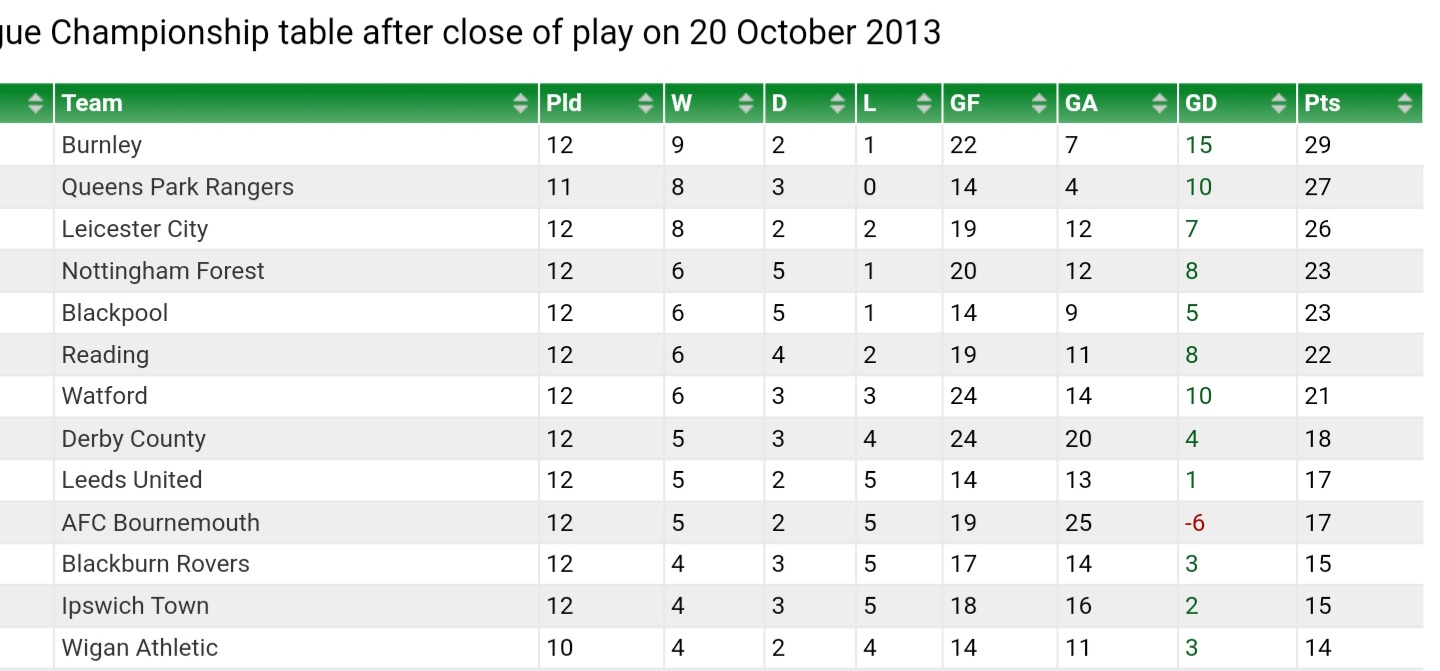Screen dimensions: 1440x671
Task: Open AFC Bournemouth team entry
Action: [x=161, y=522]
